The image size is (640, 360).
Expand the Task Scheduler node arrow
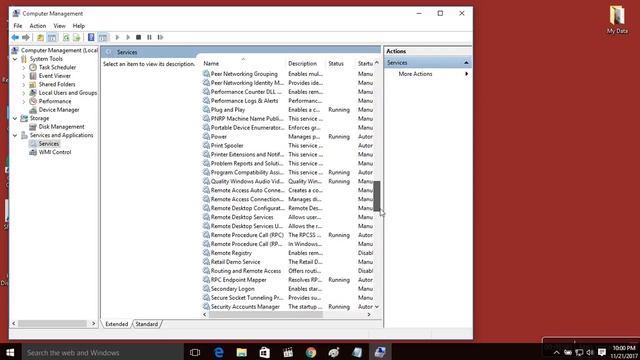coord(24,68)
